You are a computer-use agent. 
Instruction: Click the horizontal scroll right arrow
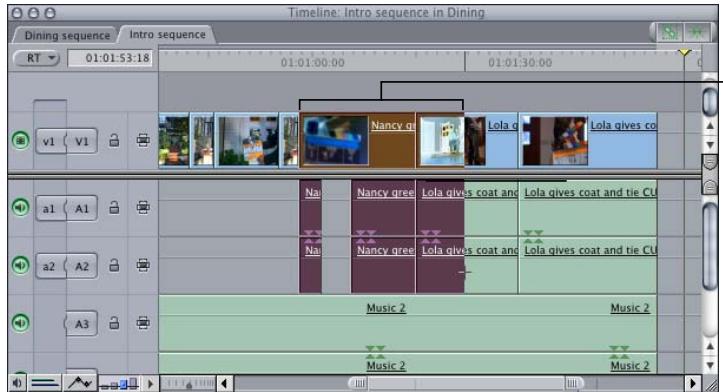[x=693, y=383]
